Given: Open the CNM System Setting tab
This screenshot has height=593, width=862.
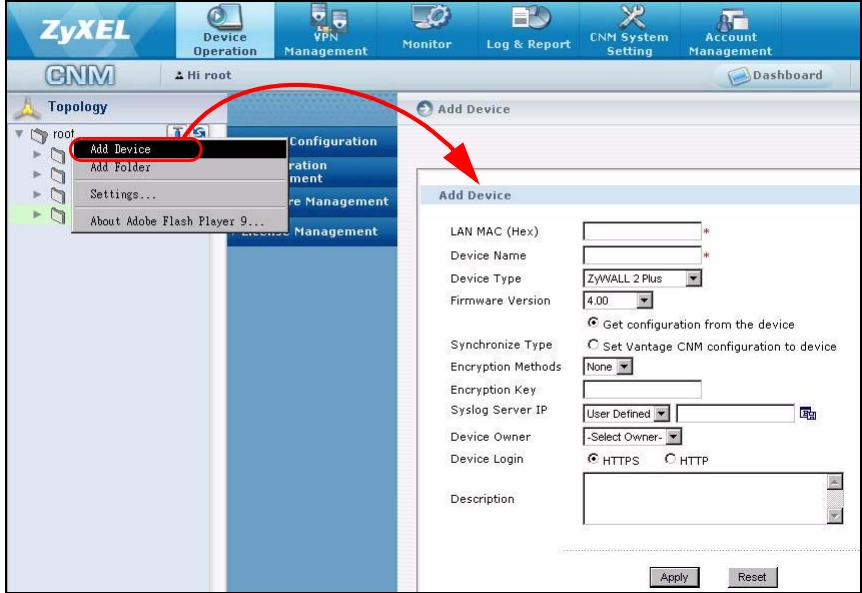Looking at the screenshot, I should pos(629,30).
